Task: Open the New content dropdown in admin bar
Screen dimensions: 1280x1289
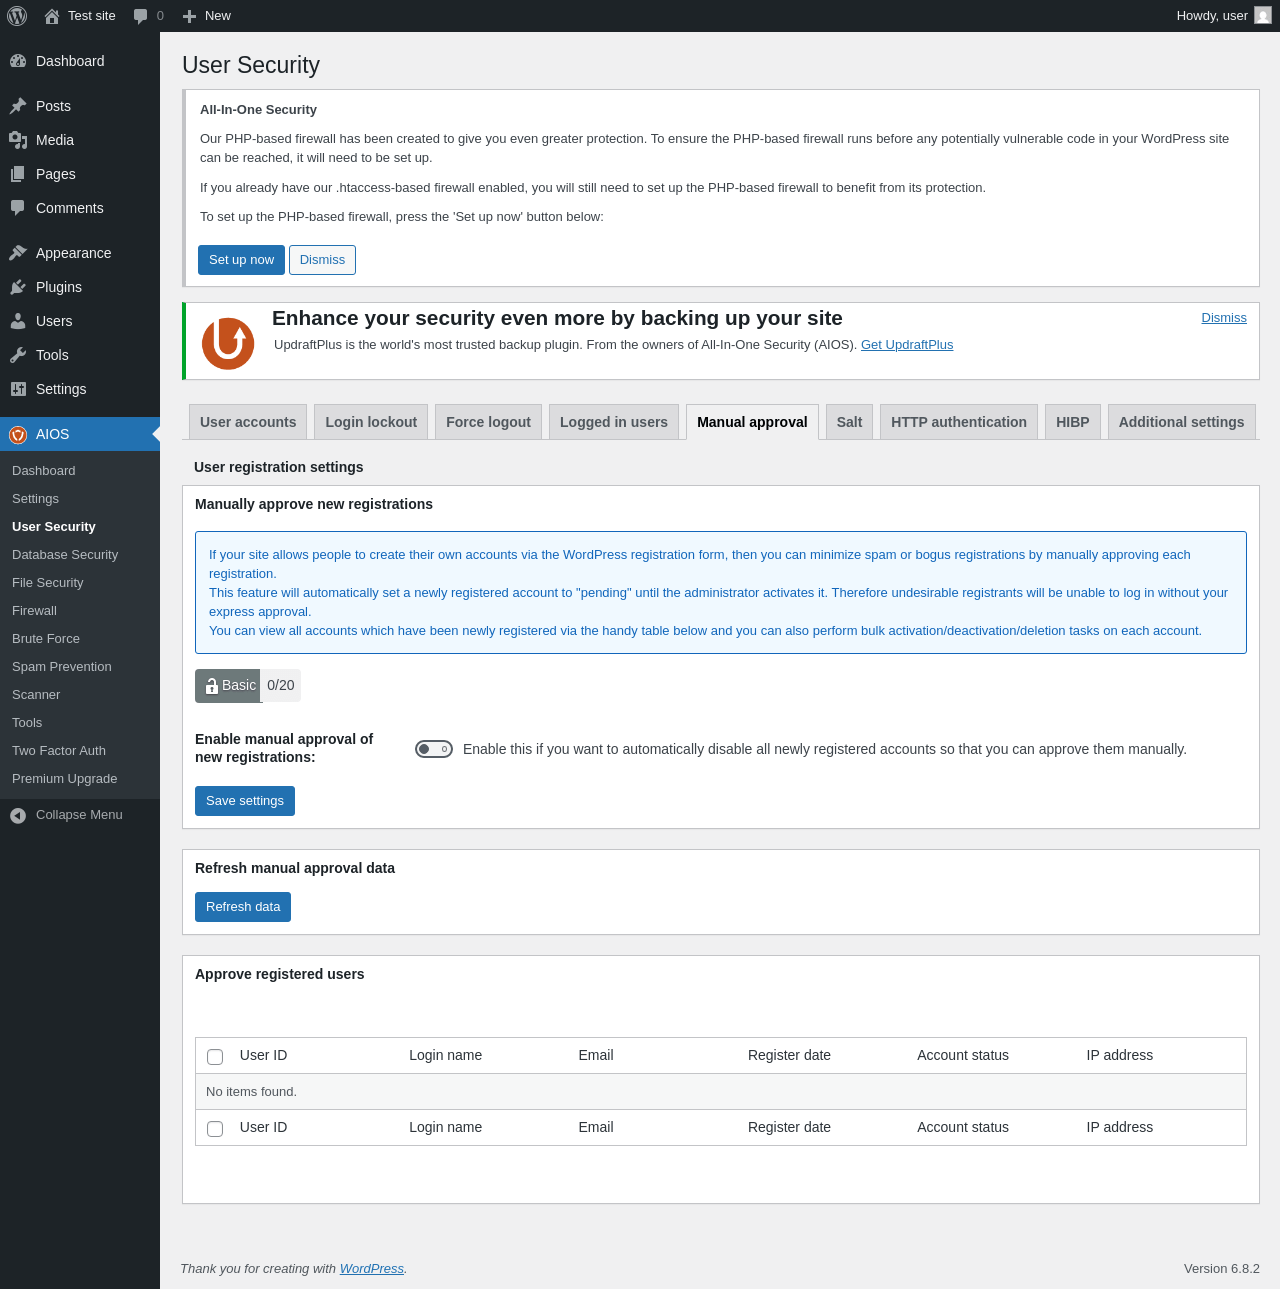Action: tap(207, 16)
